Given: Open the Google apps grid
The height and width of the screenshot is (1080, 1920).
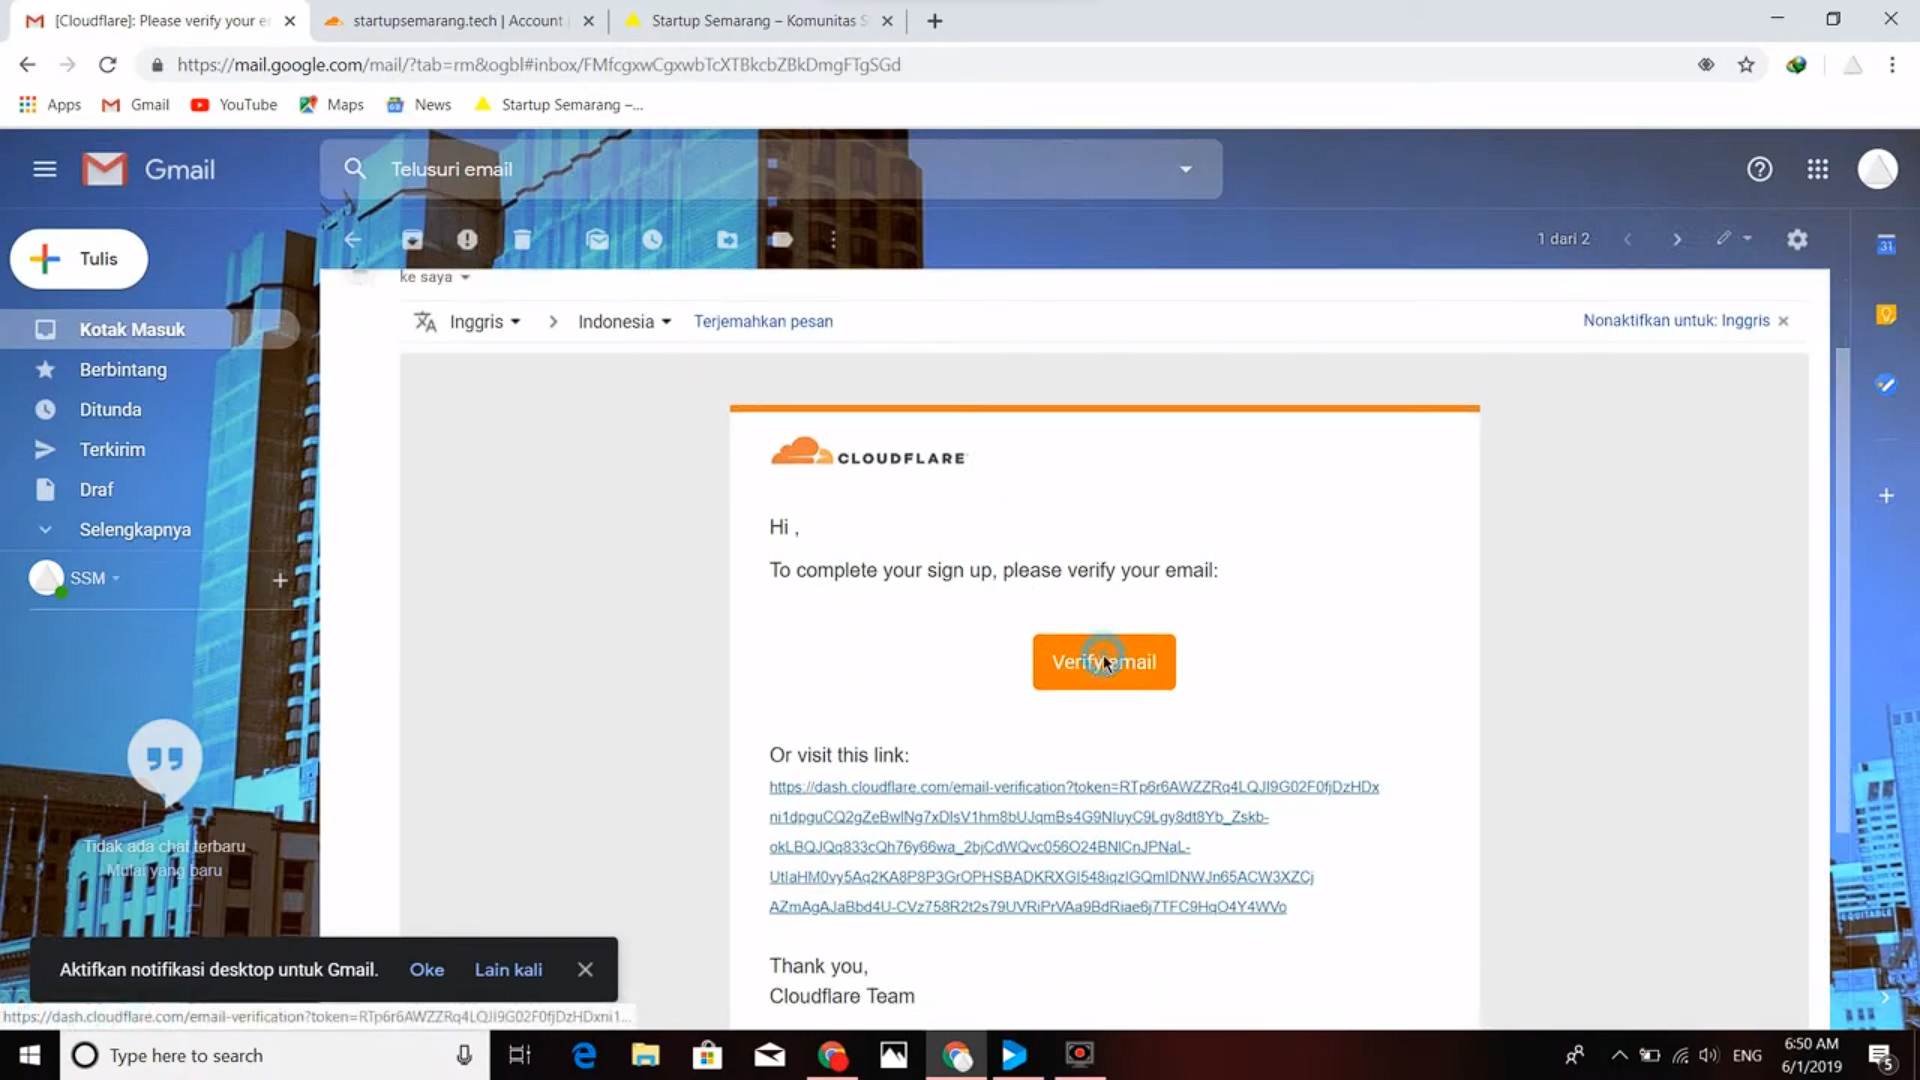Looking at the screenshot, I should pyautogui.click(x=1818, y=169).
